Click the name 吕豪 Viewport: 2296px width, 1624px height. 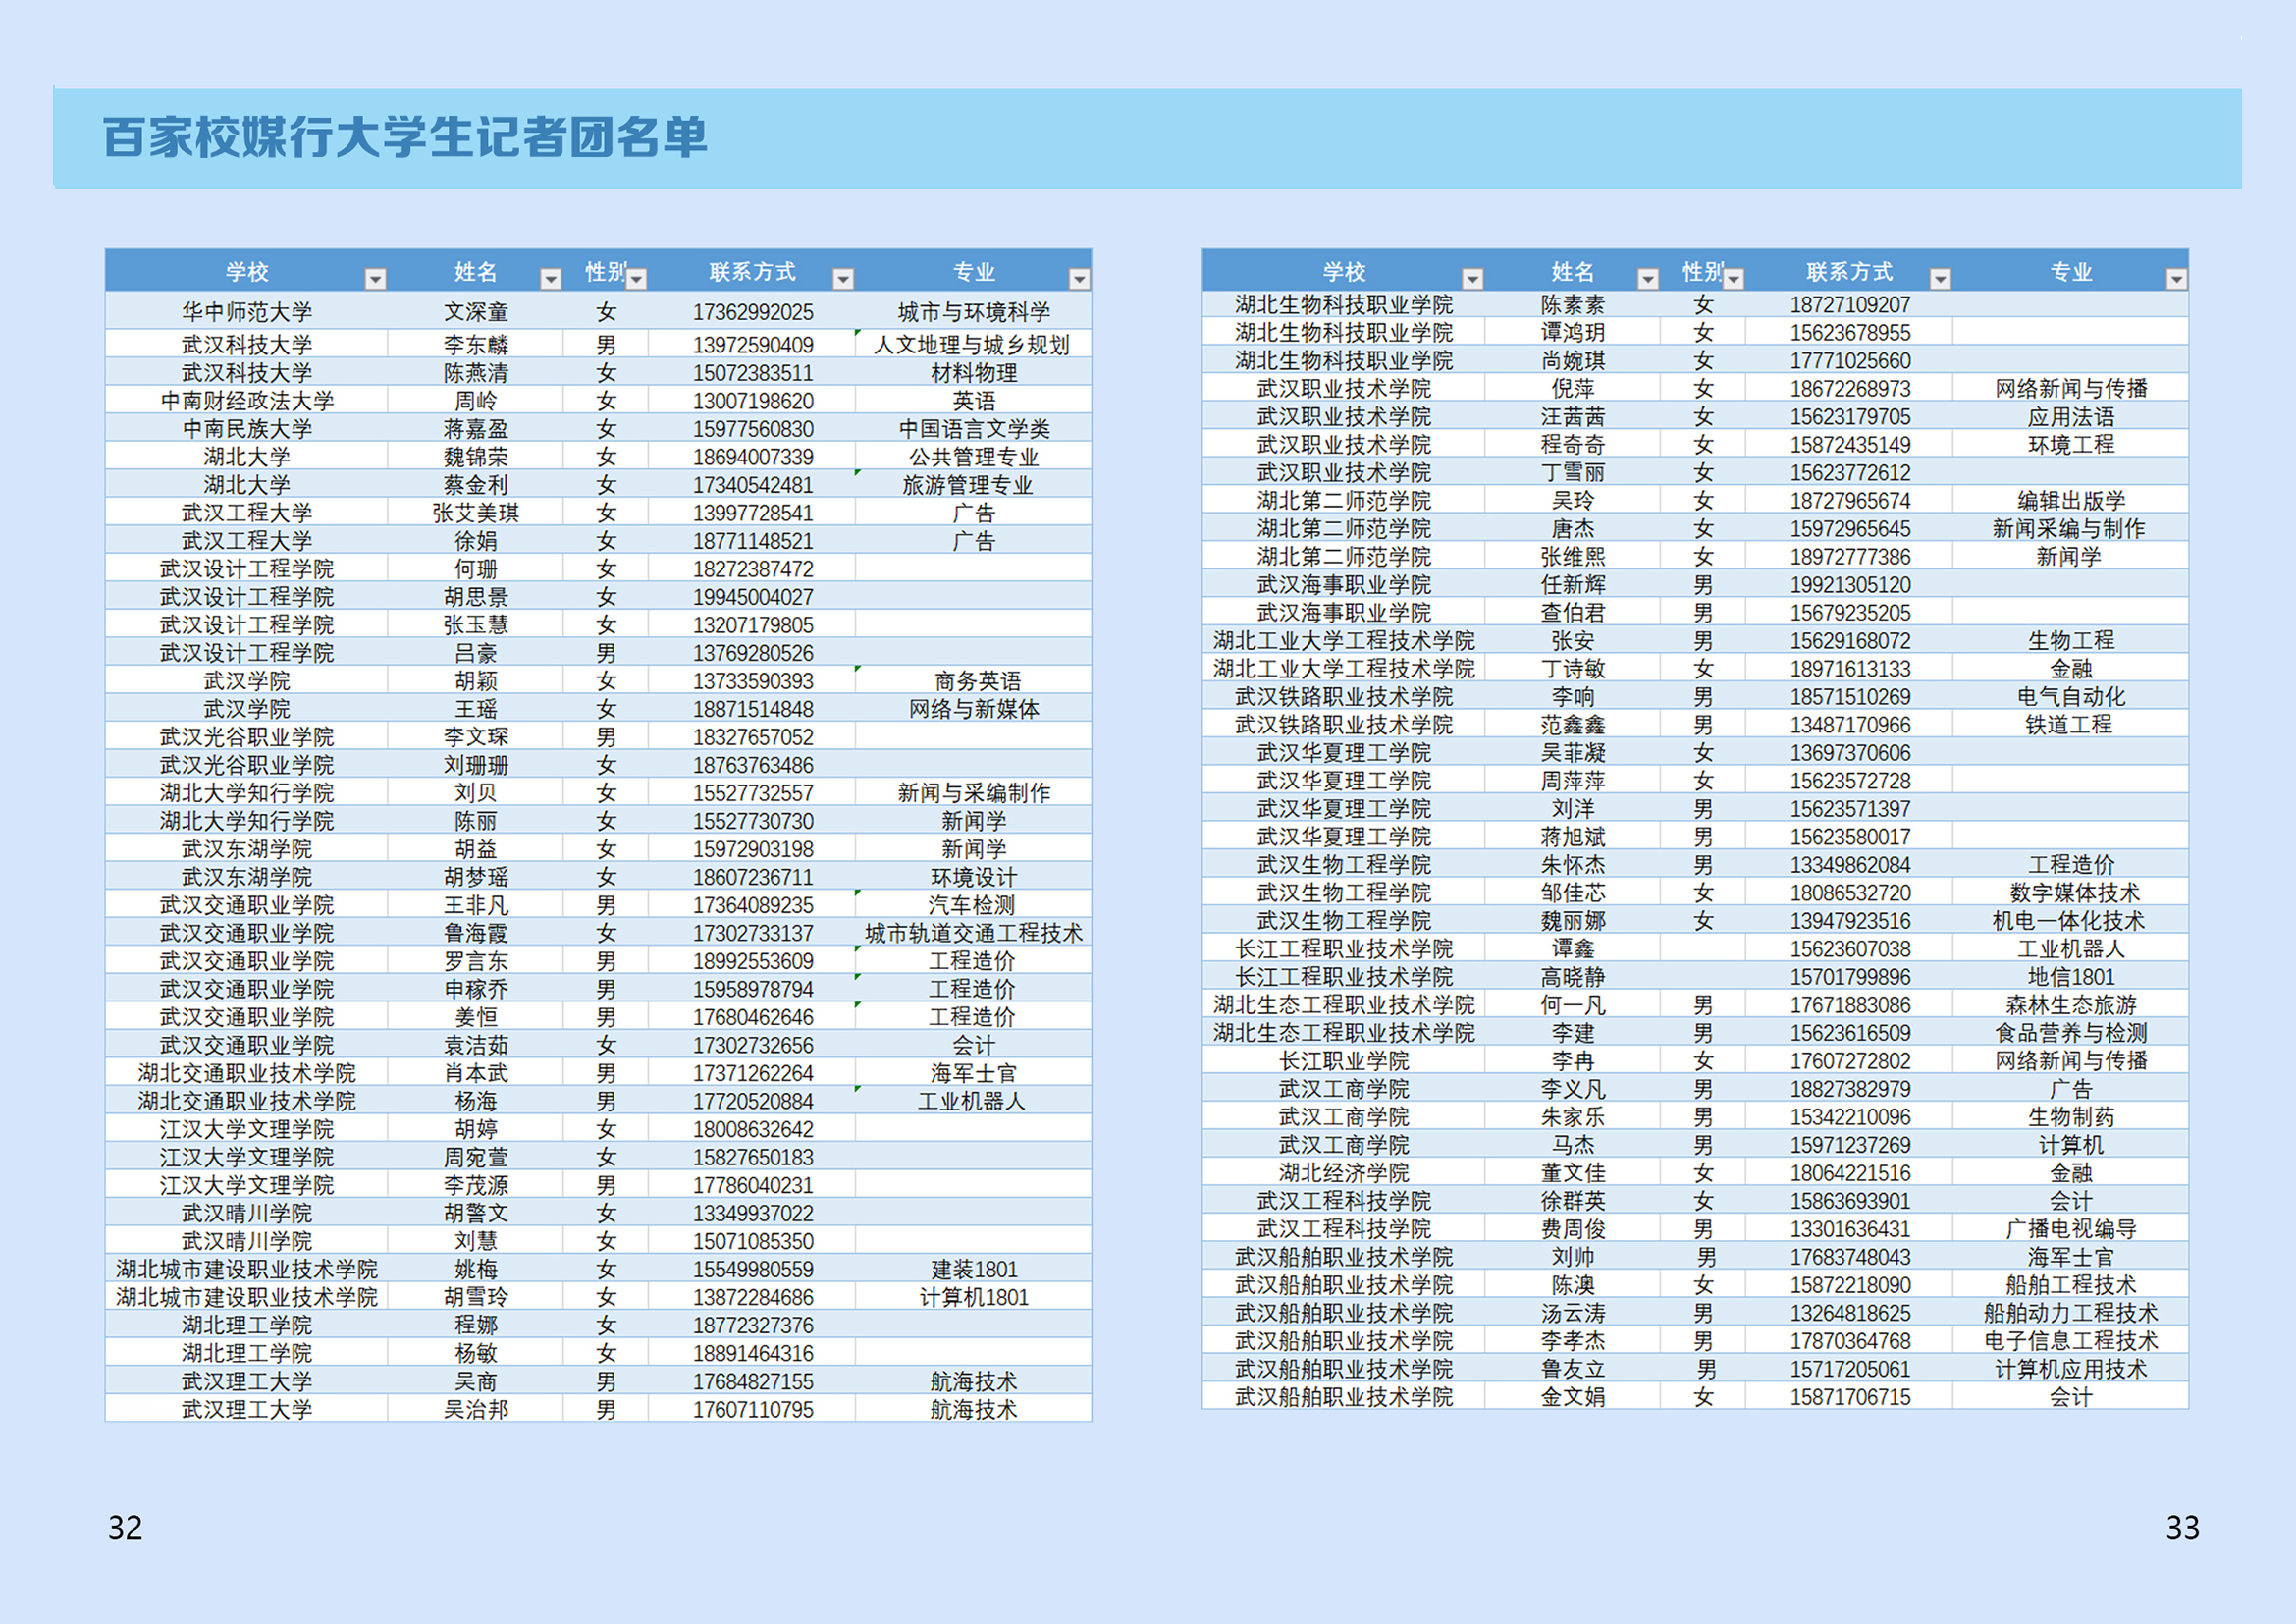(476, 652)
